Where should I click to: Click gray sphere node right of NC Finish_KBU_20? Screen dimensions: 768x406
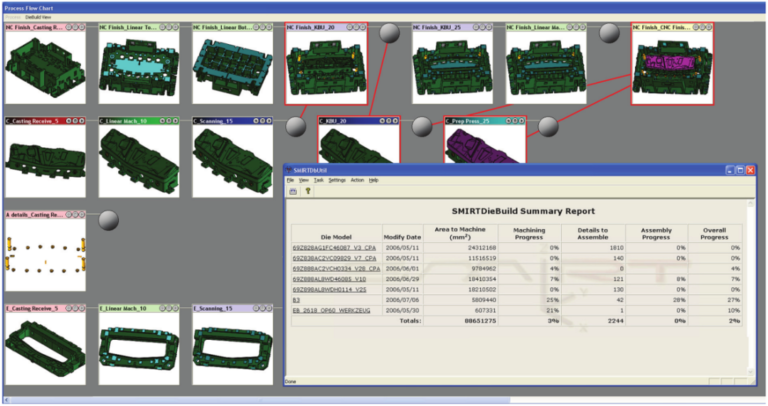click(389, 33)
